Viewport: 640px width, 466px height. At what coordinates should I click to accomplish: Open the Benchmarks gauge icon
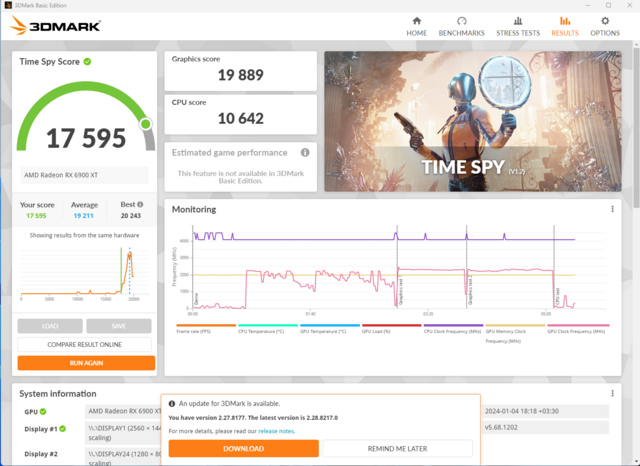point(462,21)
